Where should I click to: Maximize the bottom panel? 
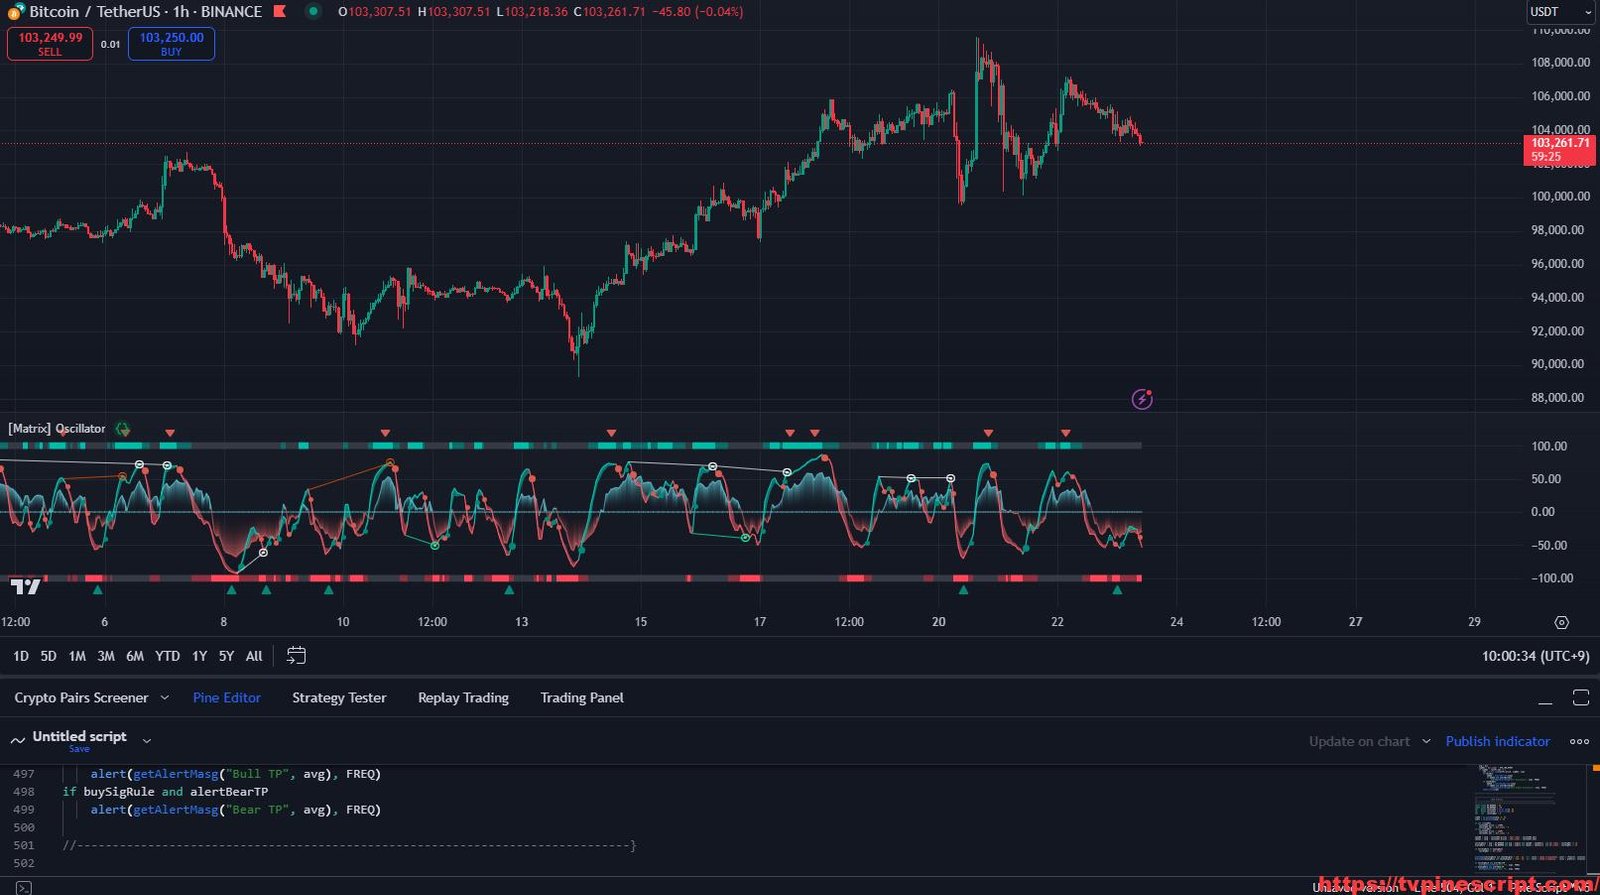pos(1580,698)
